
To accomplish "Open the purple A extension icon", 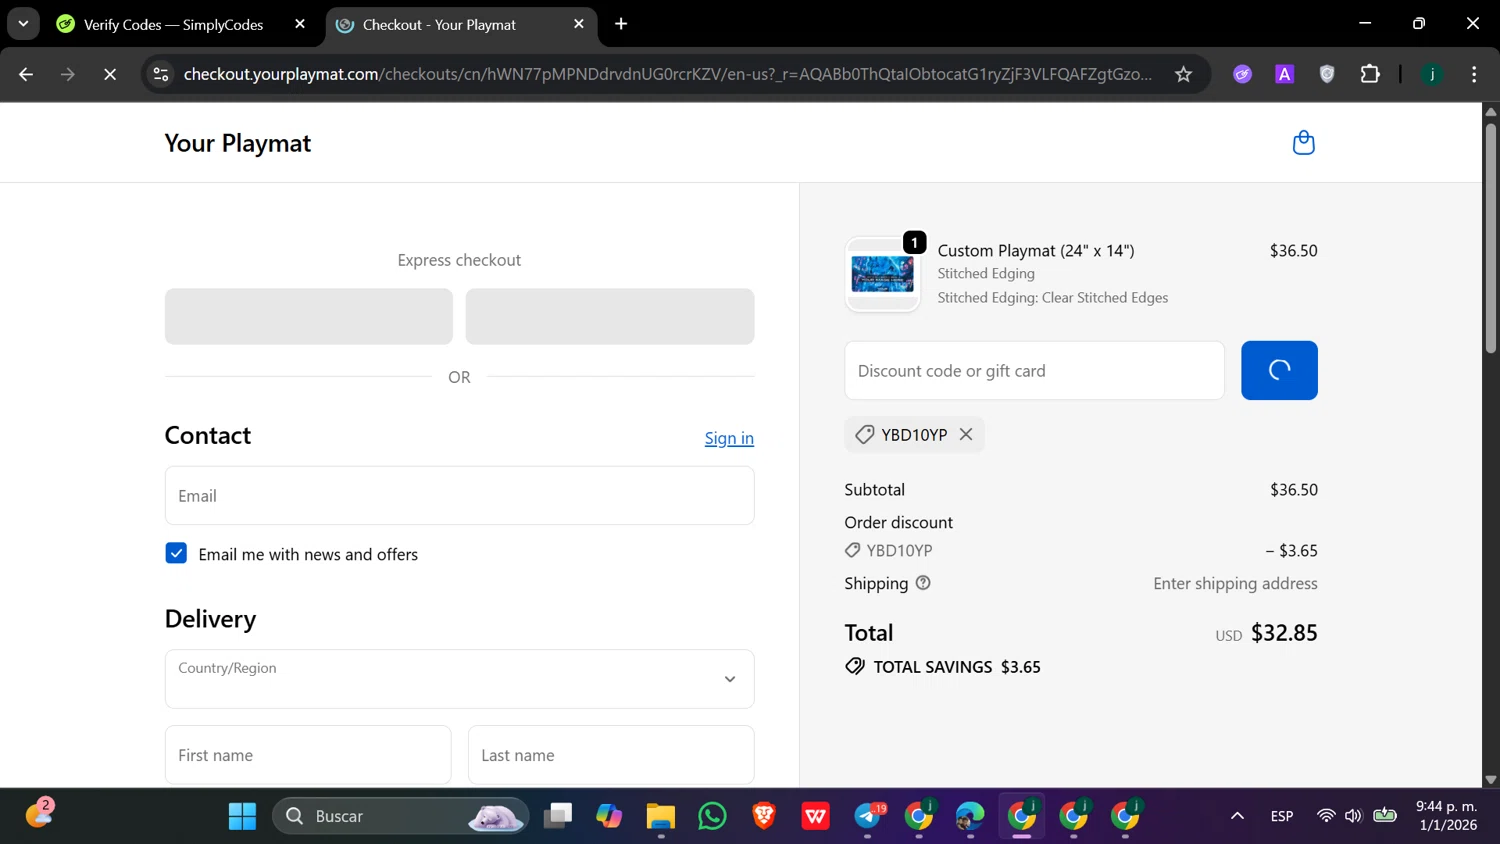I will tap(1285, 74).
